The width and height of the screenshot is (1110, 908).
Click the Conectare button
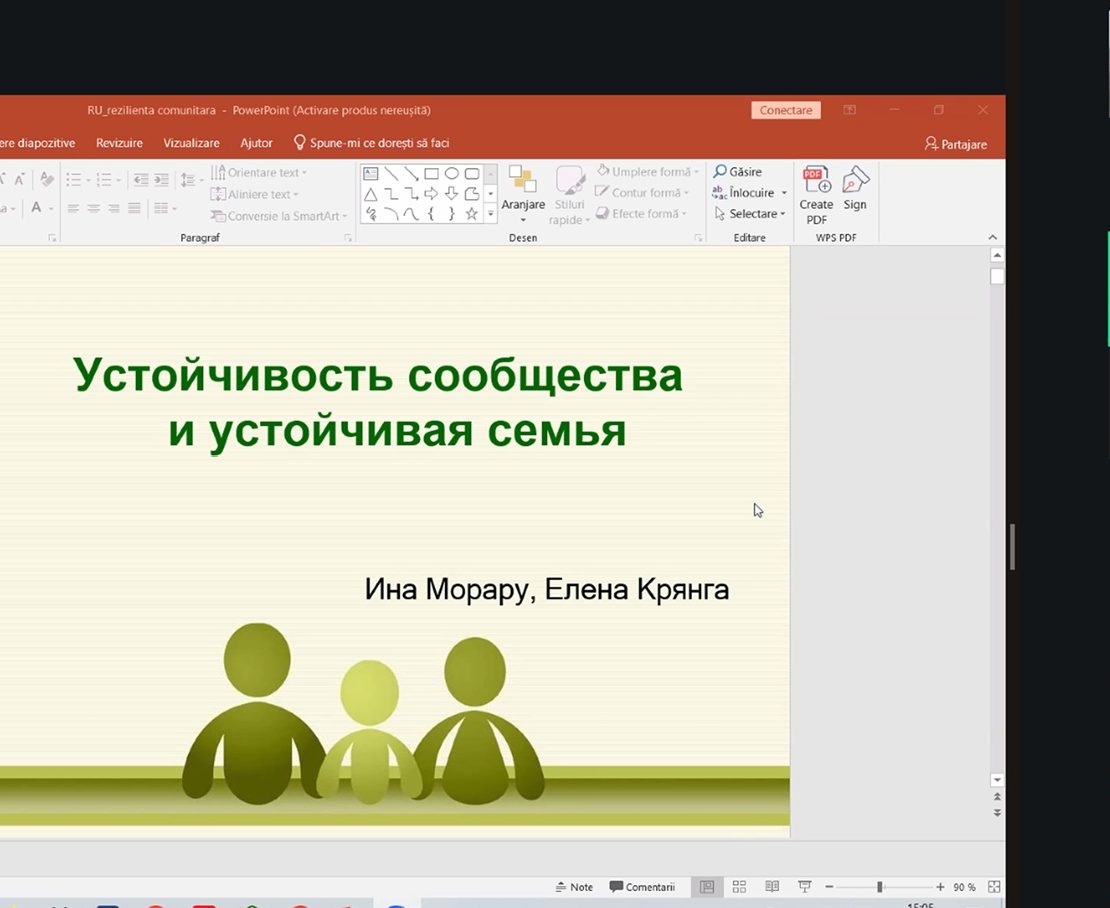point(786,110)
